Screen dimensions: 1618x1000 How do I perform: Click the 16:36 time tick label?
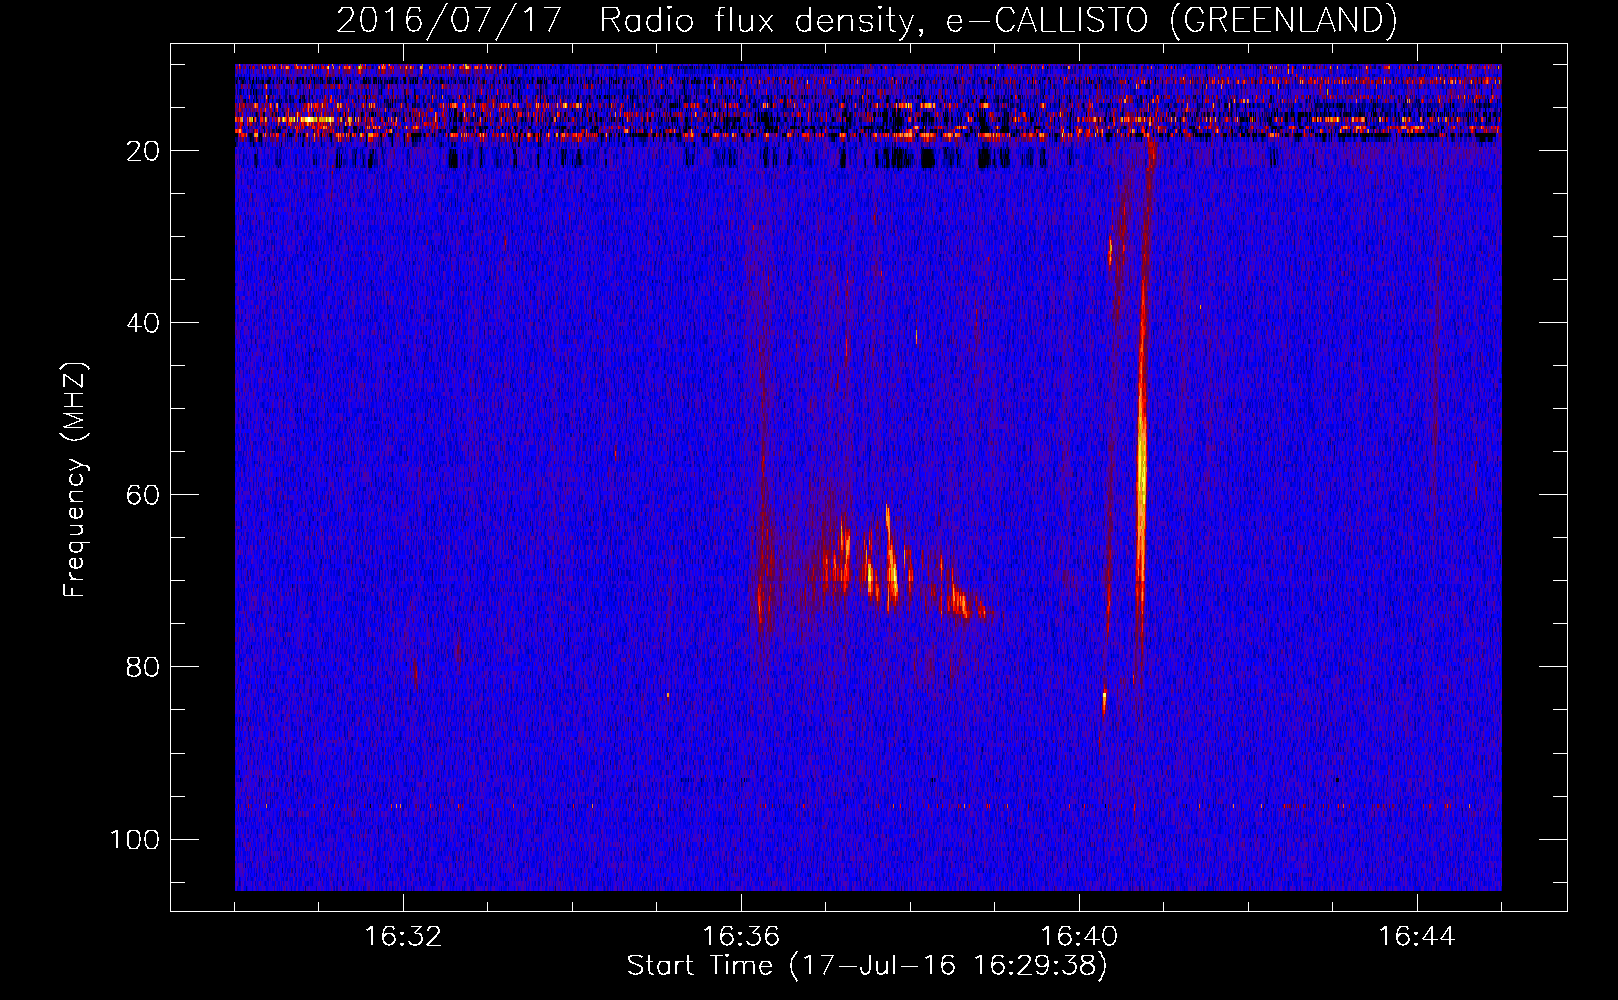tap(741, 937)
